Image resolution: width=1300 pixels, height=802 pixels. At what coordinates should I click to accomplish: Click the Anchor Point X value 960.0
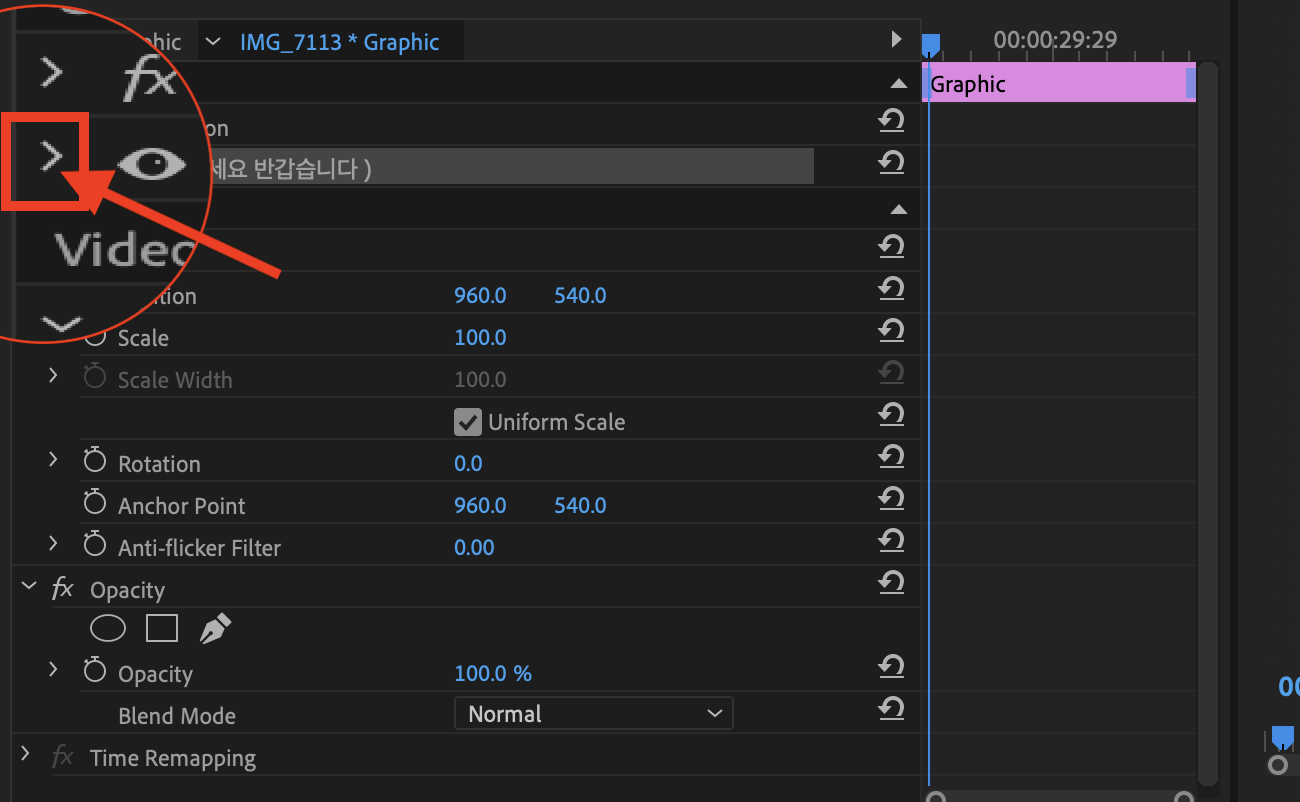[480, 506]
